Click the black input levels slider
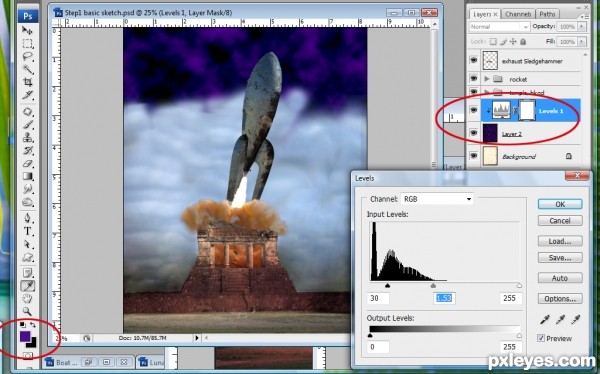 (x=387, y=286)
